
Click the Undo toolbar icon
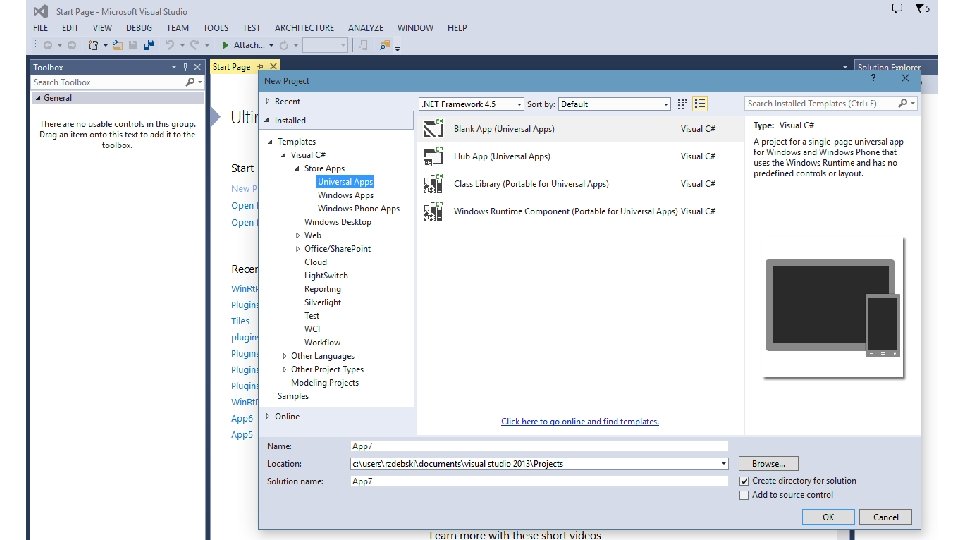[170, 45]
